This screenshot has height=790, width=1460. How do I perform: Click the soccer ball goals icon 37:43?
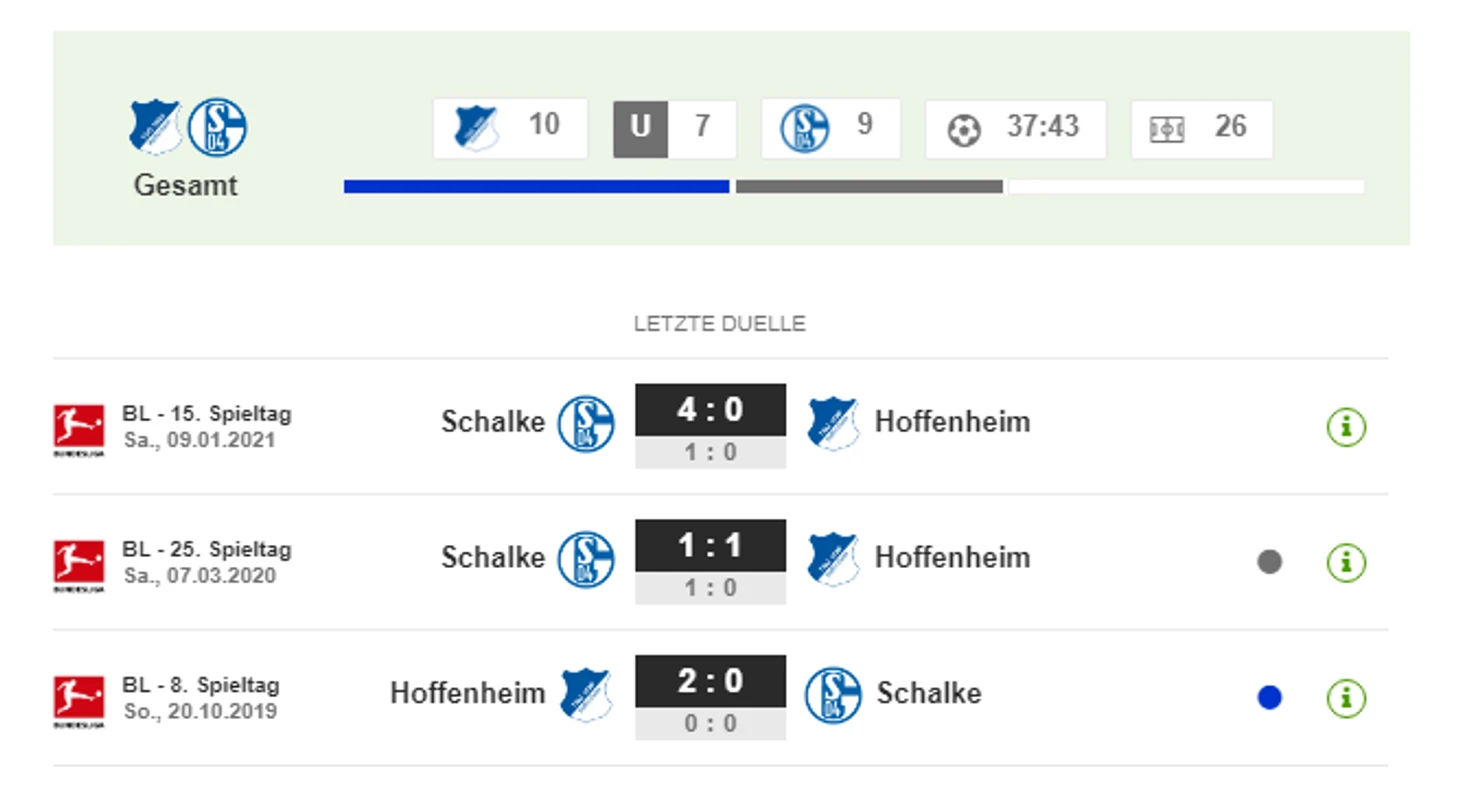[x=964, y=130]
